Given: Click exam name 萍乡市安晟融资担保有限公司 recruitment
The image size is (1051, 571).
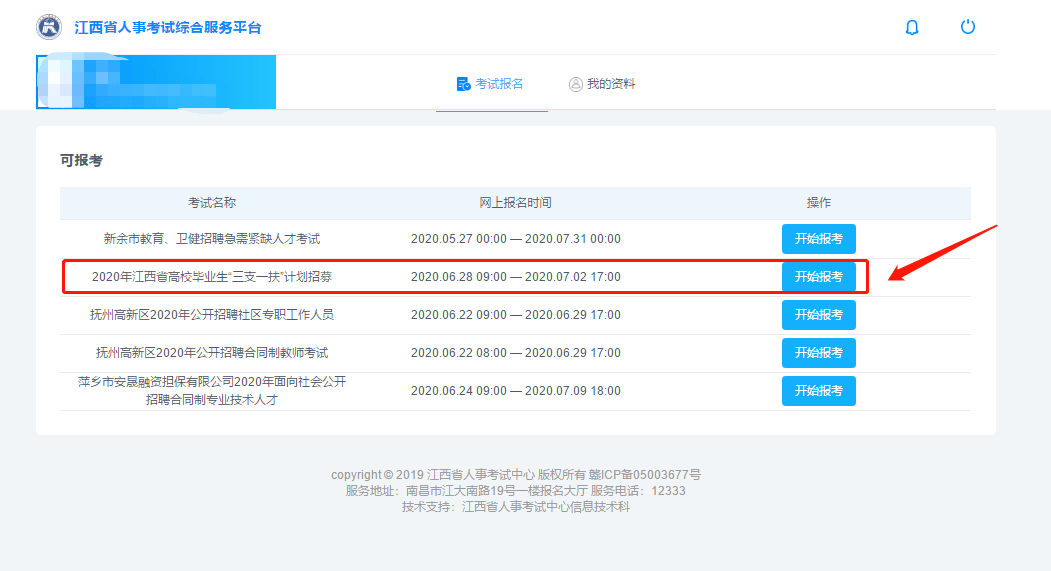Looking at the screenshot, I should tap(212, 391).
